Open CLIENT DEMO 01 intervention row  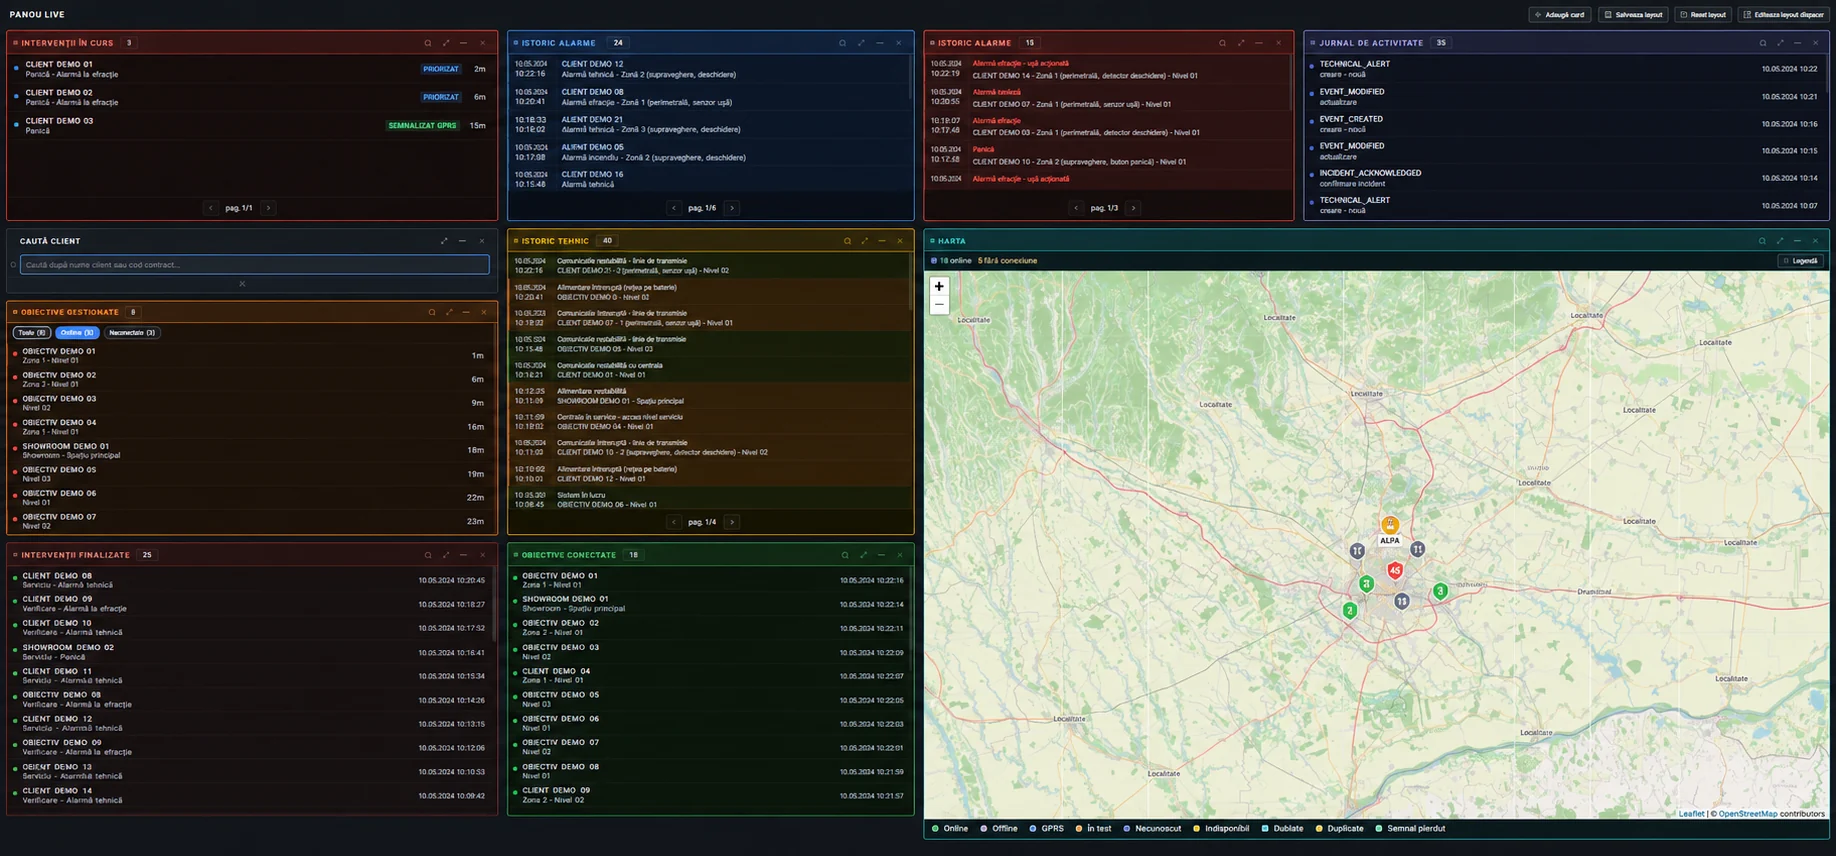pyautogui.click(x=251, y=69)
